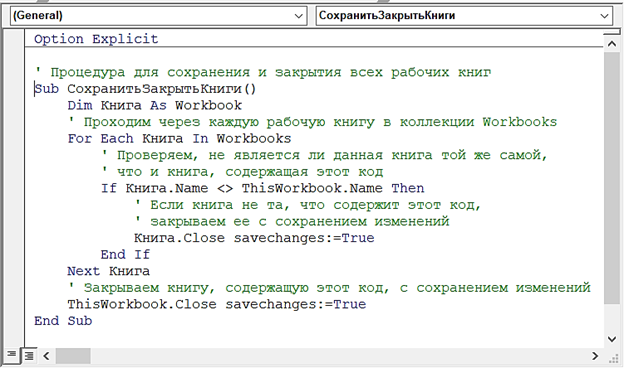Click the horizontal scrollbar left arrow

[x=46, y=356]
